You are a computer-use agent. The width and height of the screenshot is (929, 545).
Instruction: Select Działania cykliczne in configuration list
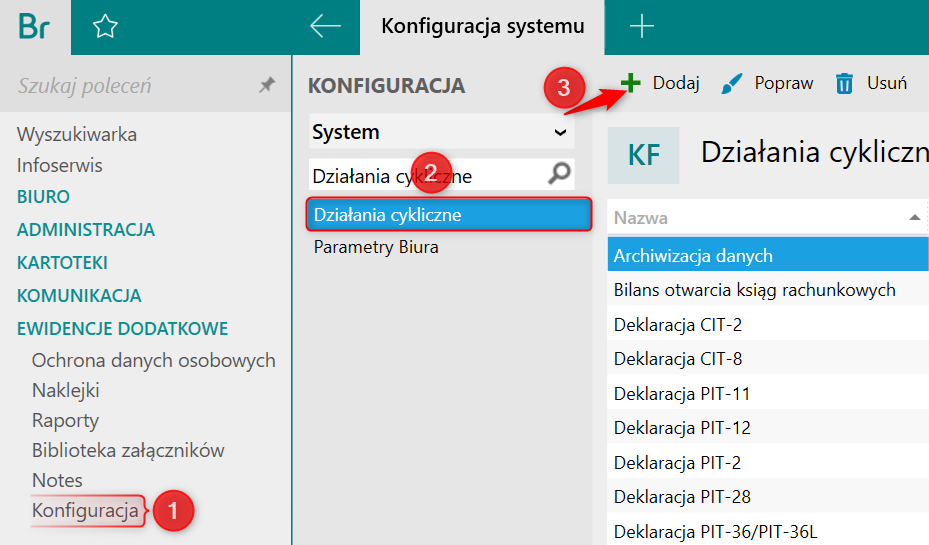click(x=449, y=214)
